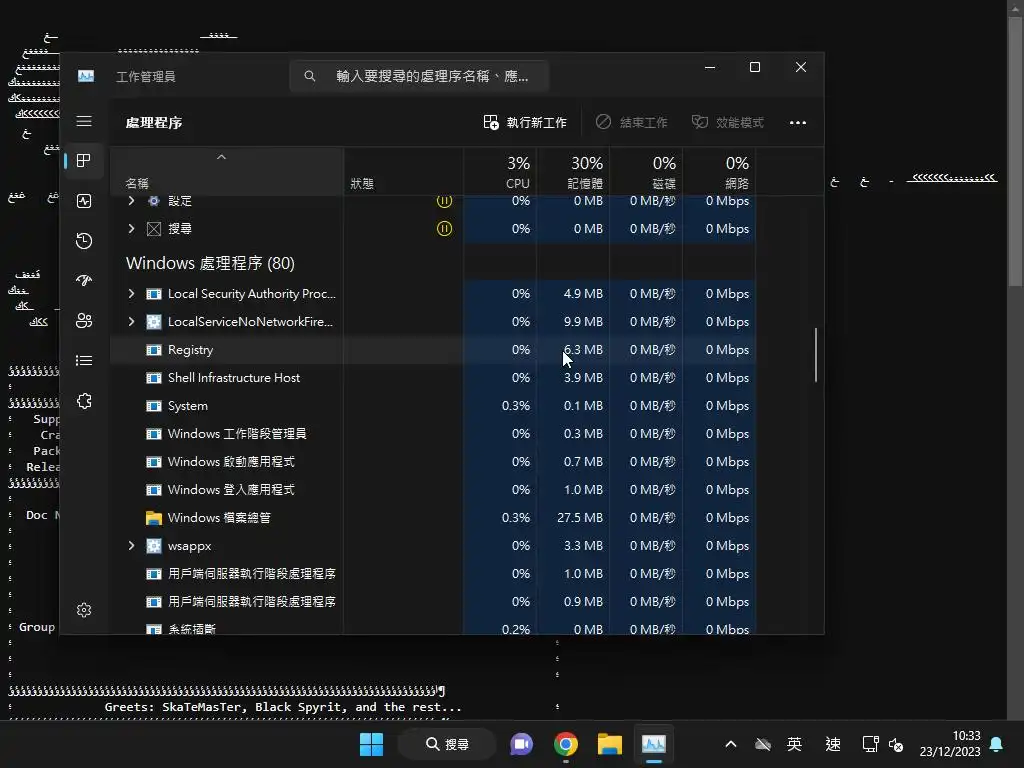Expand LocalServiceNoNetworkFirewall row

click(131, 322)
